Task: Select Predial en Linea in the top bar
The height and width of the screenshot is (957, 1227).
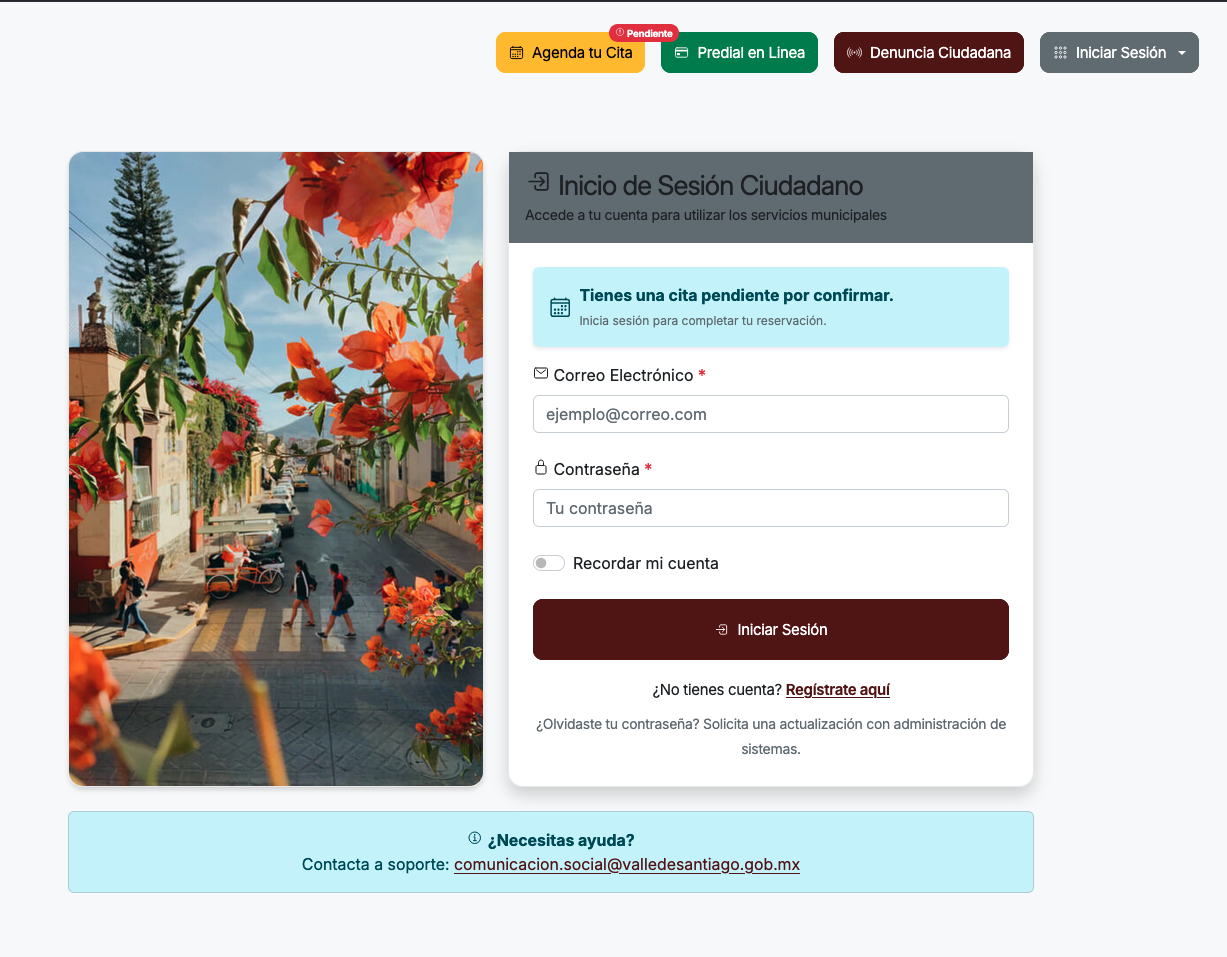Action: (739, 53)
